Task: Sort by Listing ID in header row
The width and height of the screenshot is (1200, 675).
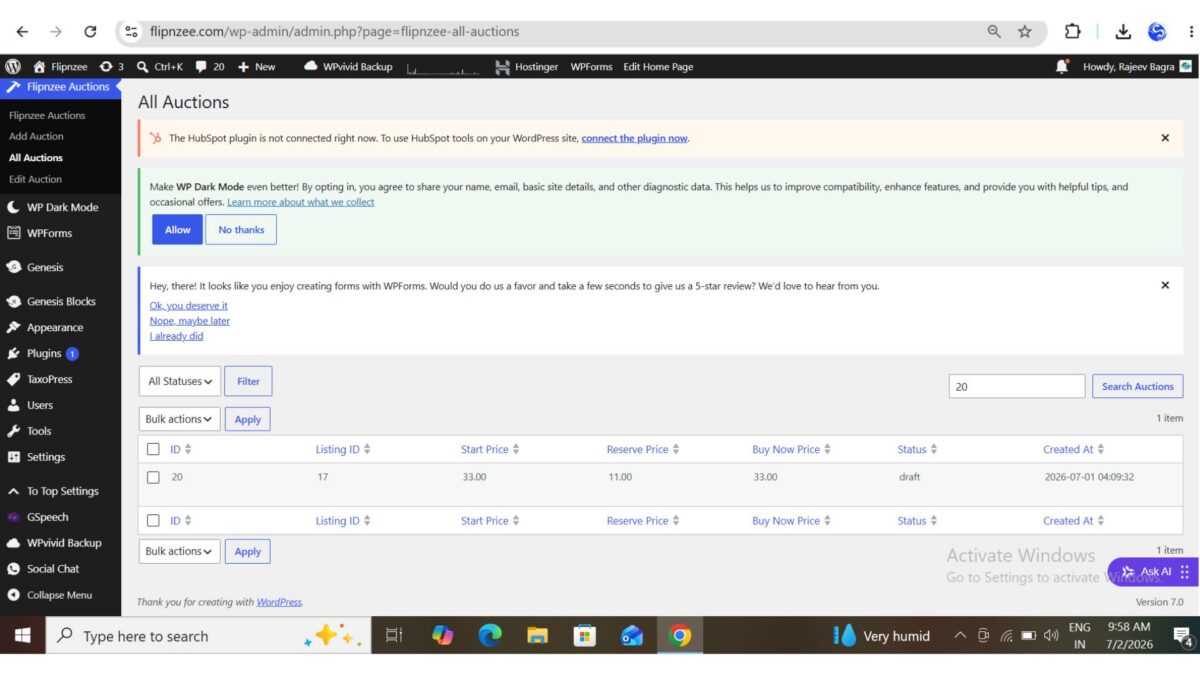Action: pos(343,449)
